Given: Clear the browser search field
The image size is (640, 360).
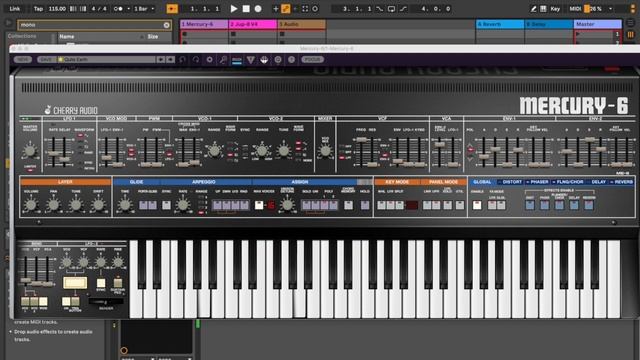Looking at the screenshot, I should pyautogui.click(x=167, y=25).
